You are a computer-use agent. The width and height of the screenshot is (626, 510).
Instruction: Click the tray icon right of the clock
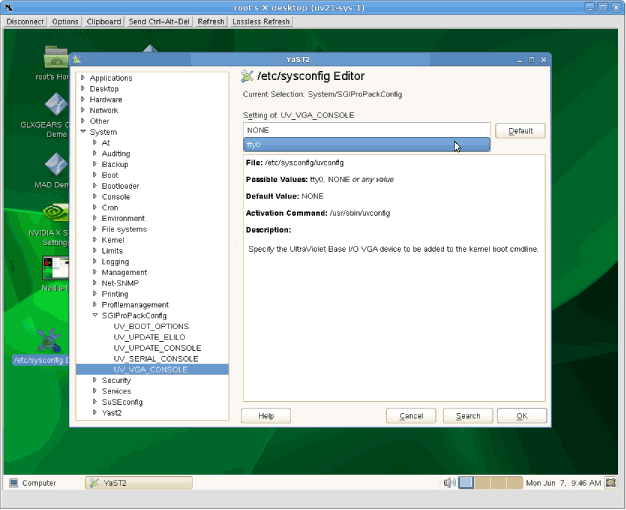[x=610, y=483]
